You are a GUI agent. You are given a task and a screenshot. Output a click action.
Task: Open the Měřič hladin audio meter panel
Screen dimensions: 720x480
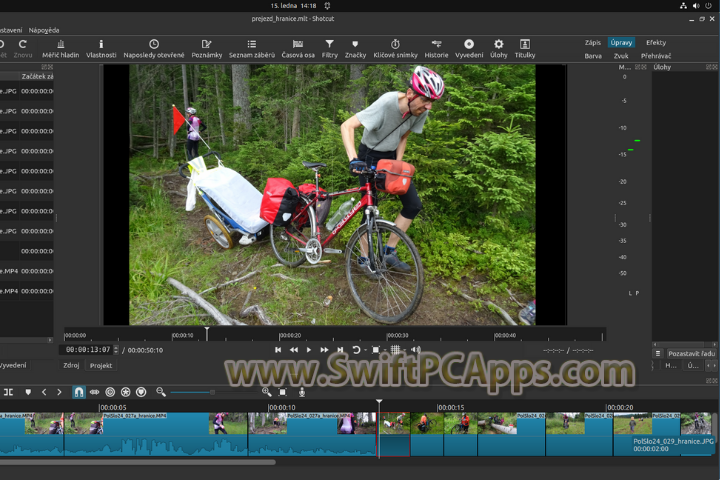61,49
